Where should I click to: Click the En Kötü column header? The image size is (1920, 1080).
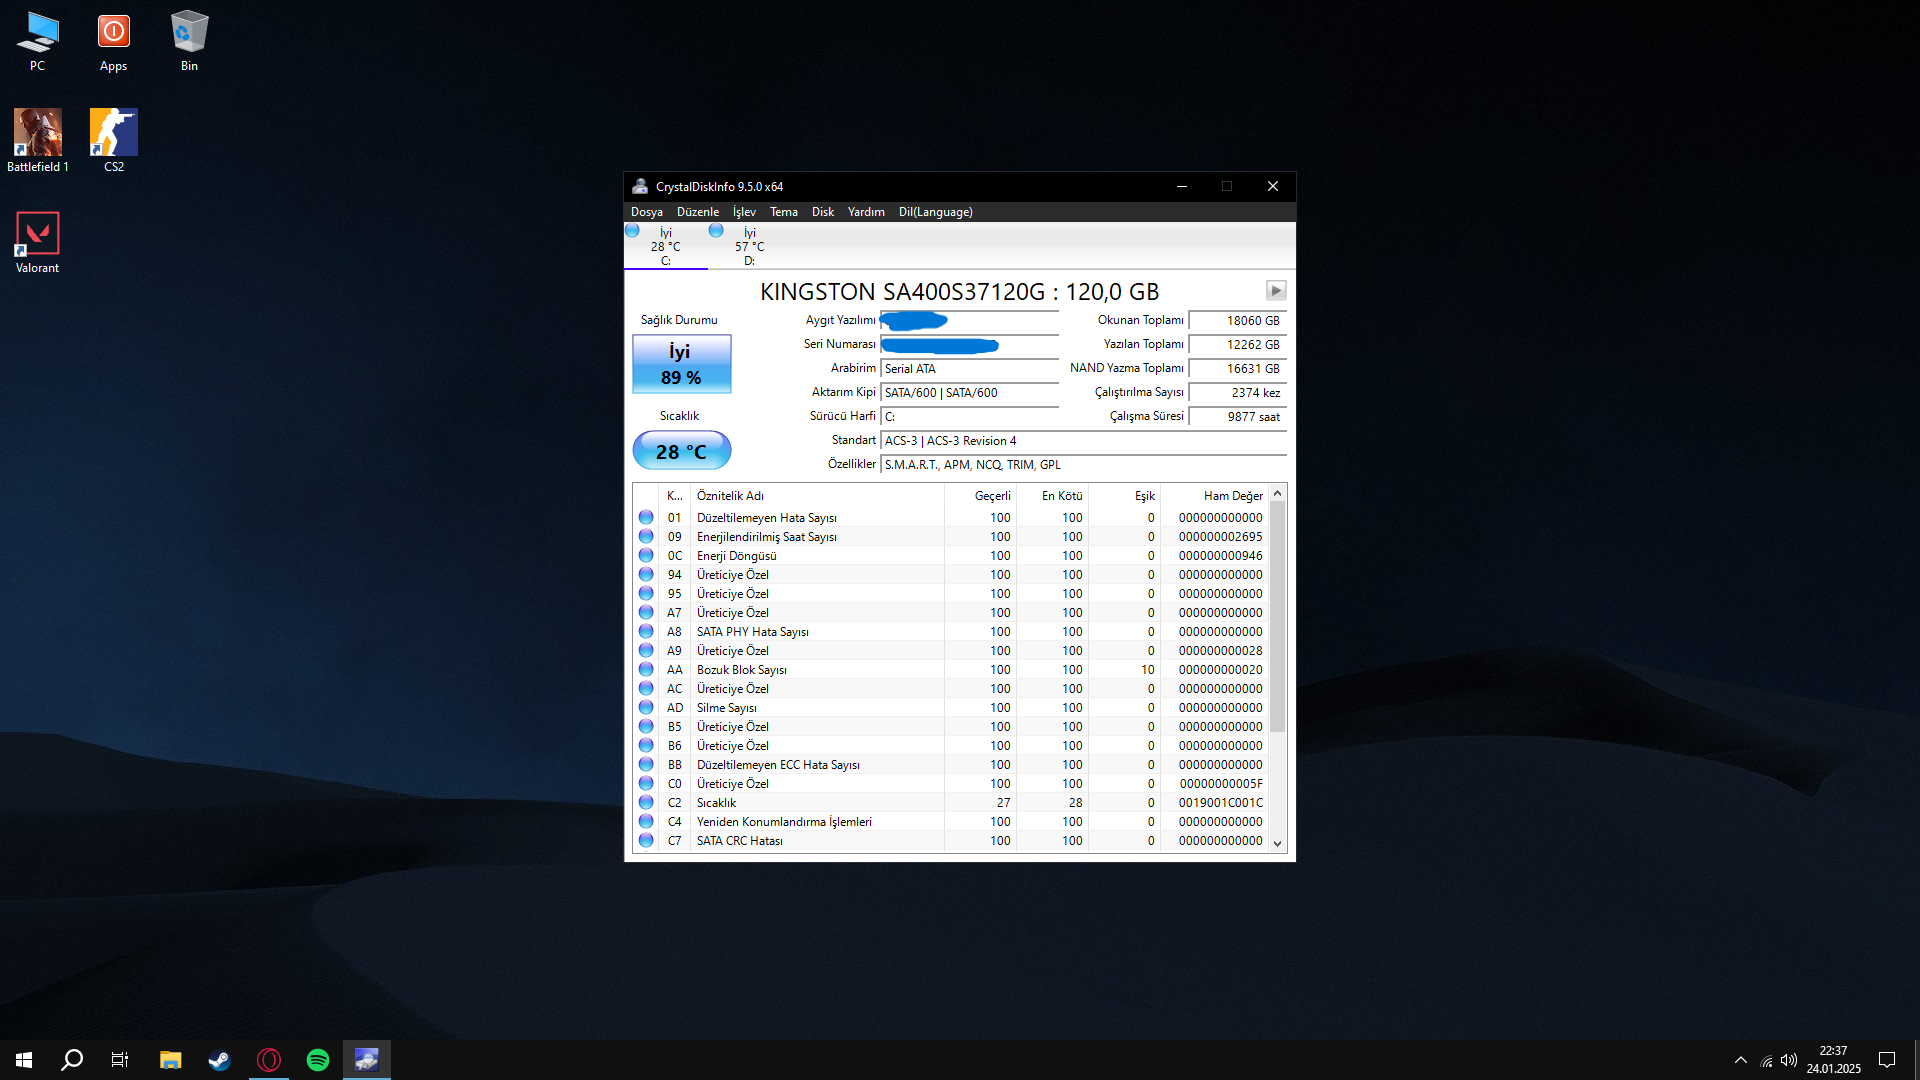click(x=1052, y=496)
